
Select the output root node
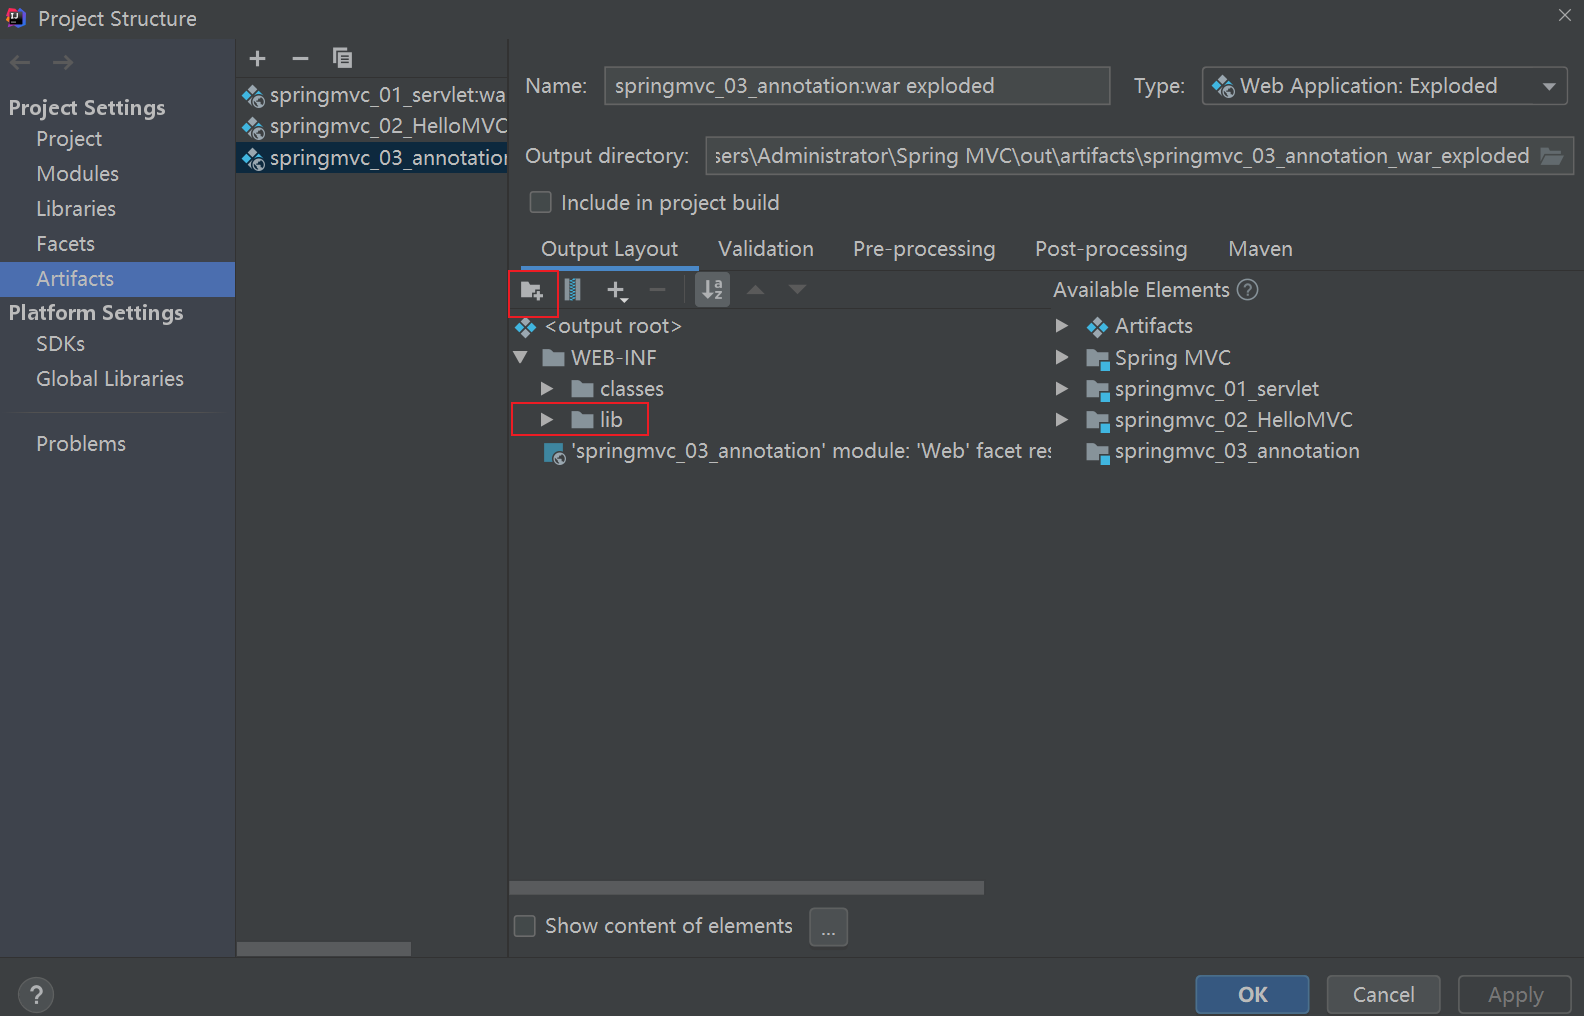[613, 326]
